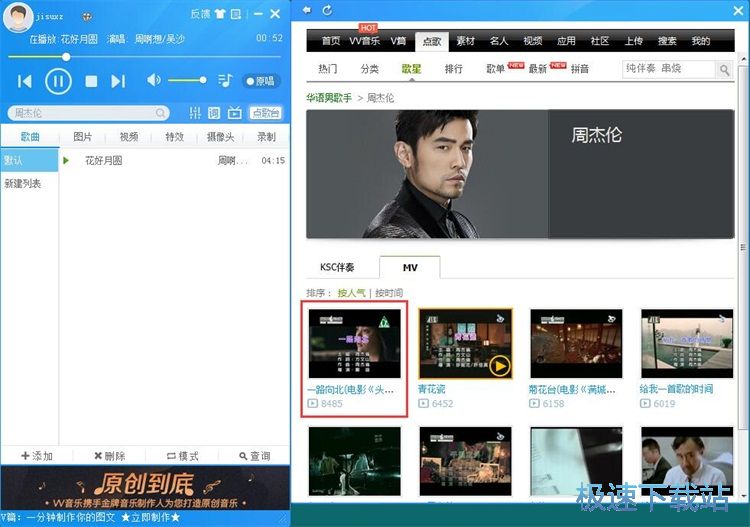The image size is (750, 527).
Task: Click the song row 花好月圆
Action: pos(174,161)
